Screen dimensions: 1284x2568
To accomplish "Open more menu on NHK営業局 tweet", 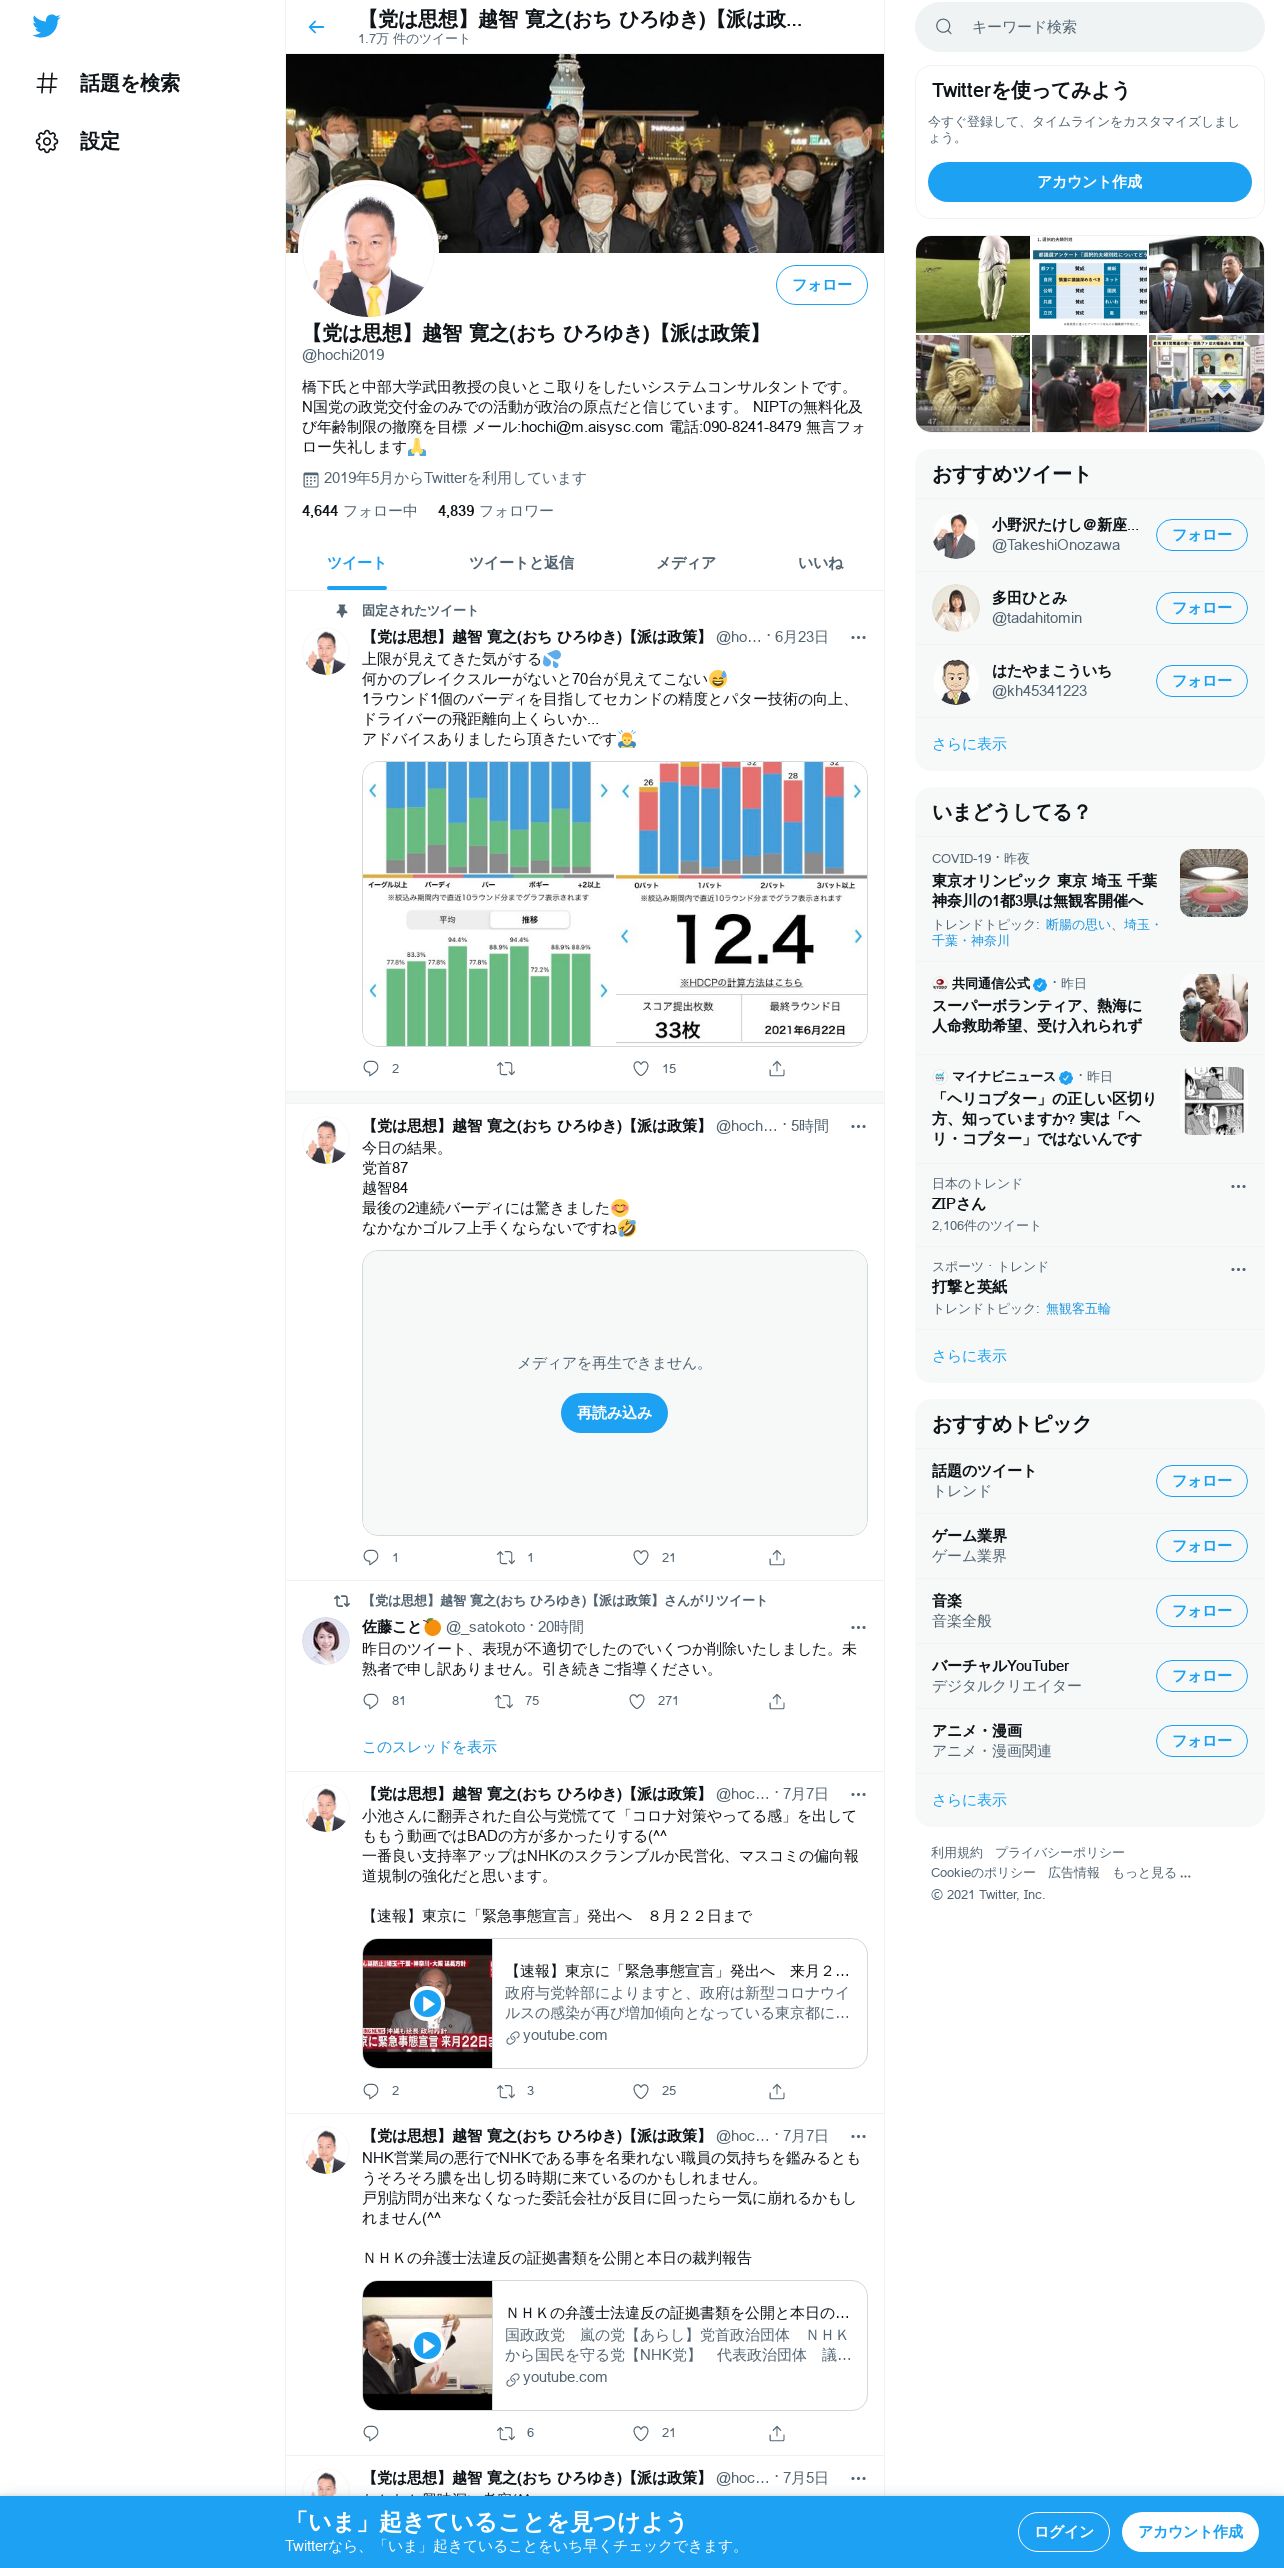I will pyautogui.click(x=858, y=2136).
